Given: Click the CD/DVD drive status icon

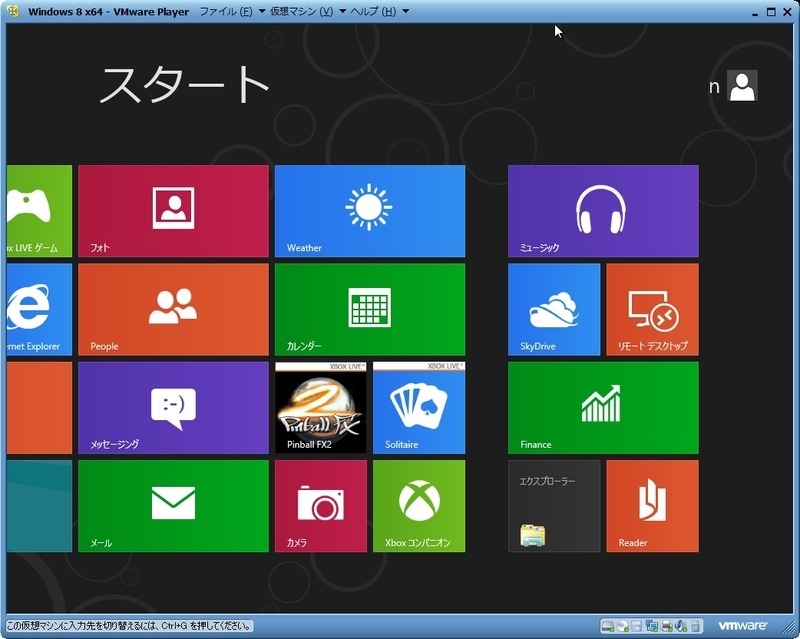Looking at the screenshot, I should point(622,626).
